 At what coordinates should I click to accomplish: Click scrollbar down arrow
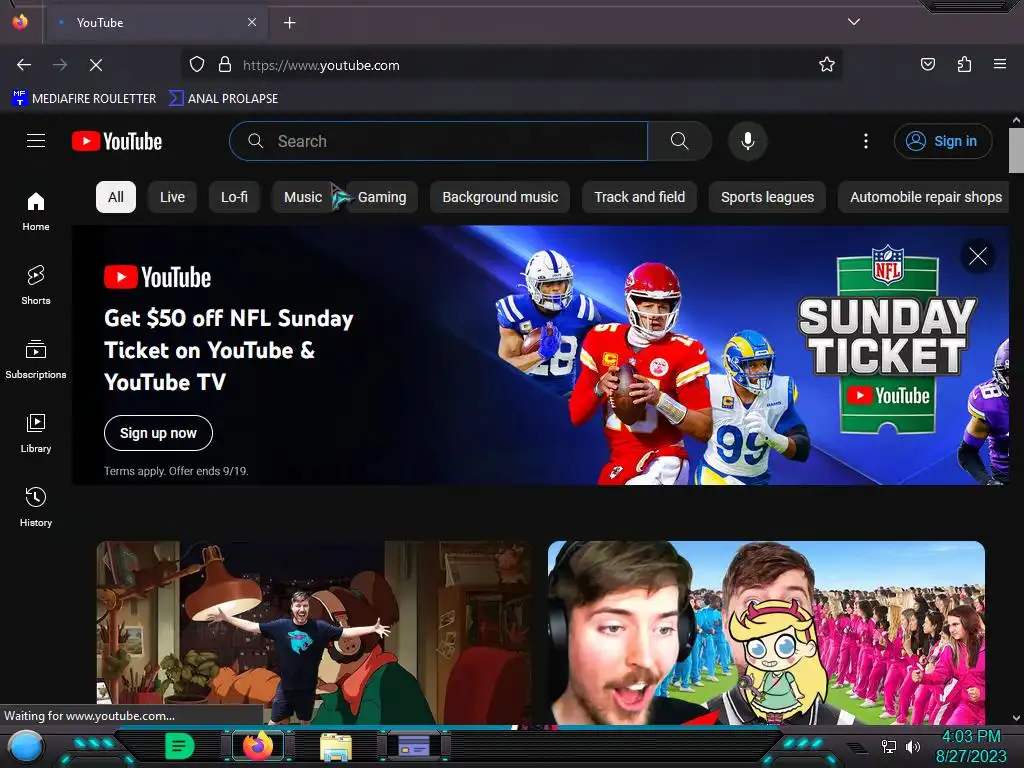click(x=1016, y=718)
